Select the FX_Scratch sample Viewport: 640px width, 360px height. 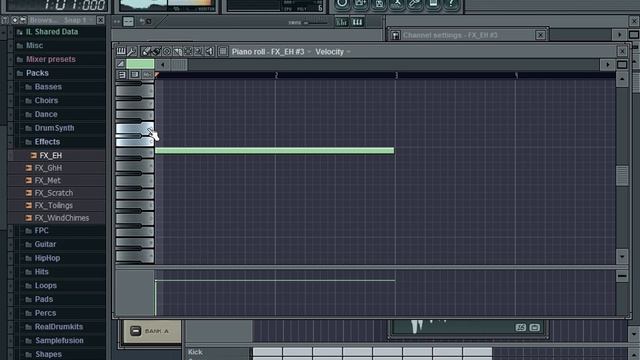point(53,193)
